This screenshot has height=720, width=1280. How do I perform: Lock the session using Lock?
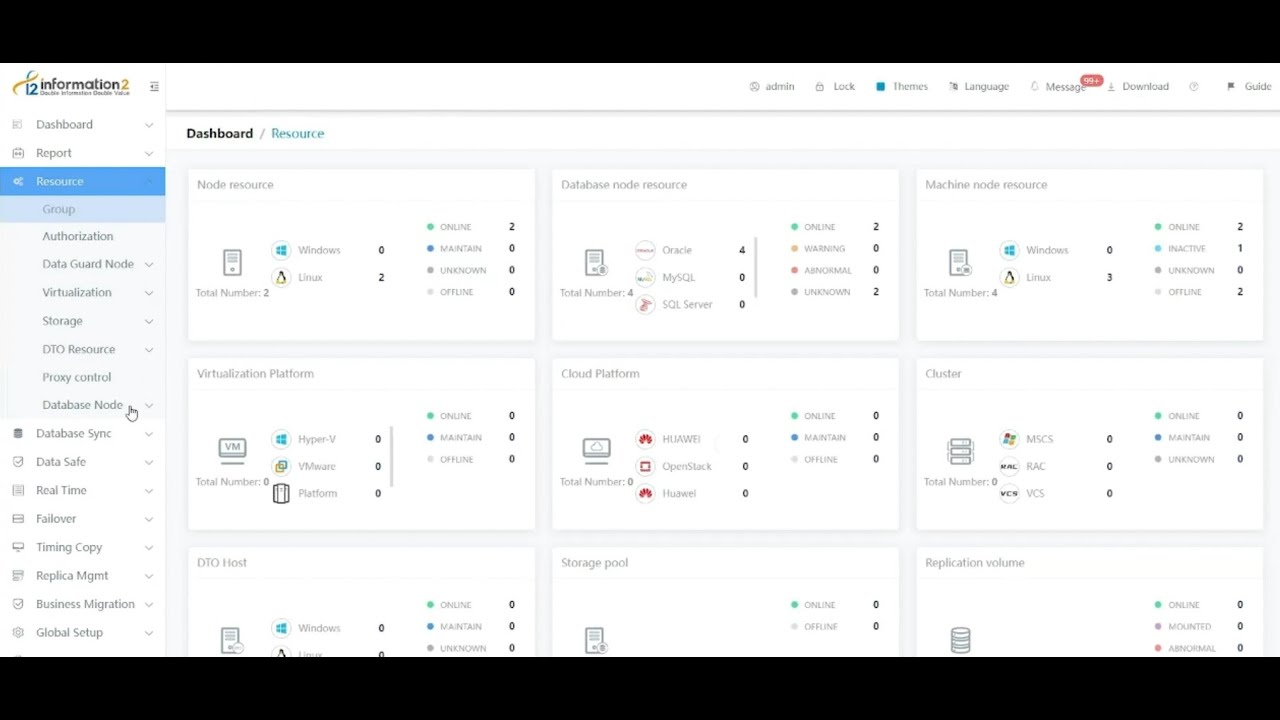(835, 87)
